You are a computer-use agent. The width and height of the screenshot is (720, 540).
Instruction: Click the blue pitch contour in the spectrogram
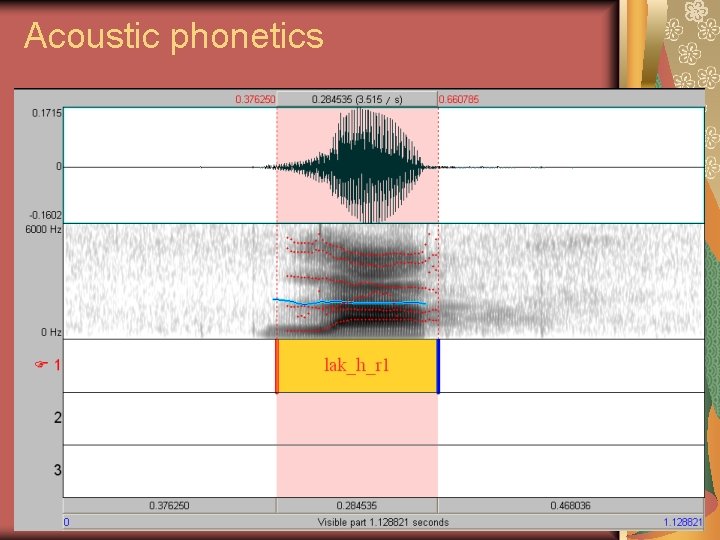[x=349, y=302]
